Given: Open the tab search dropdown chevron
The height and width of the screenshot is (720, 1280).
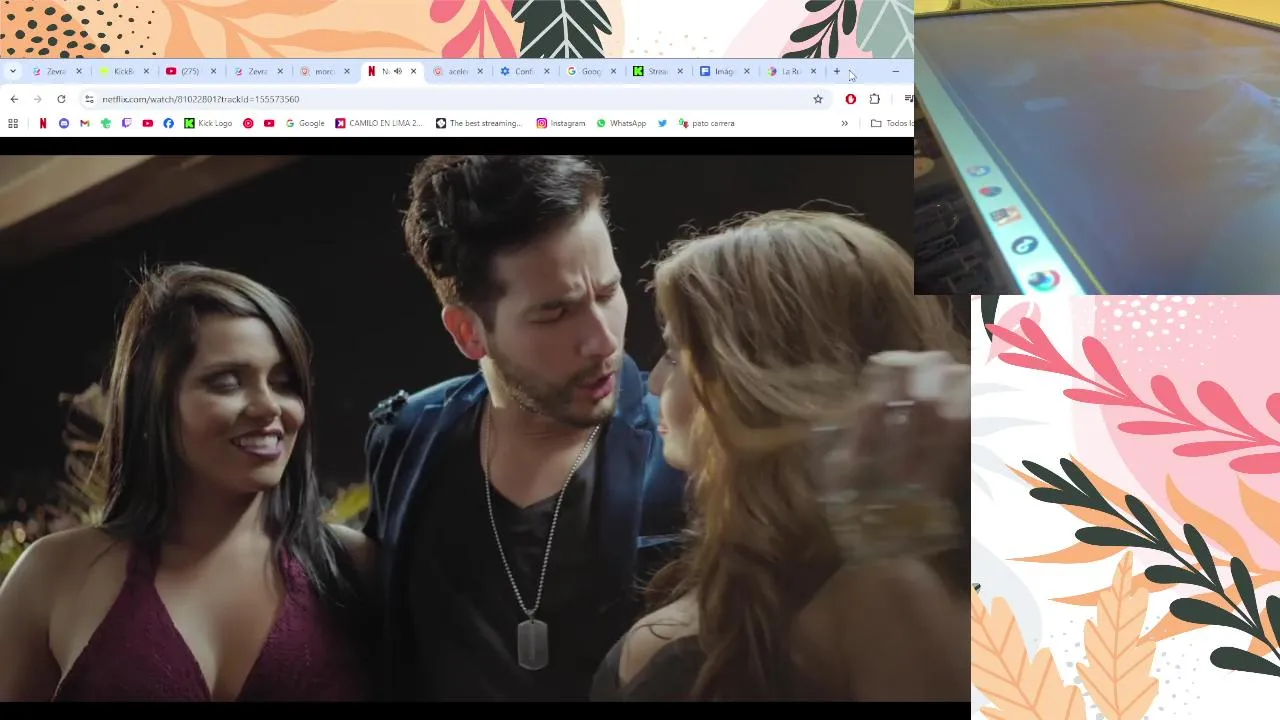Looking at the screenshot, I should click(13, 71).
